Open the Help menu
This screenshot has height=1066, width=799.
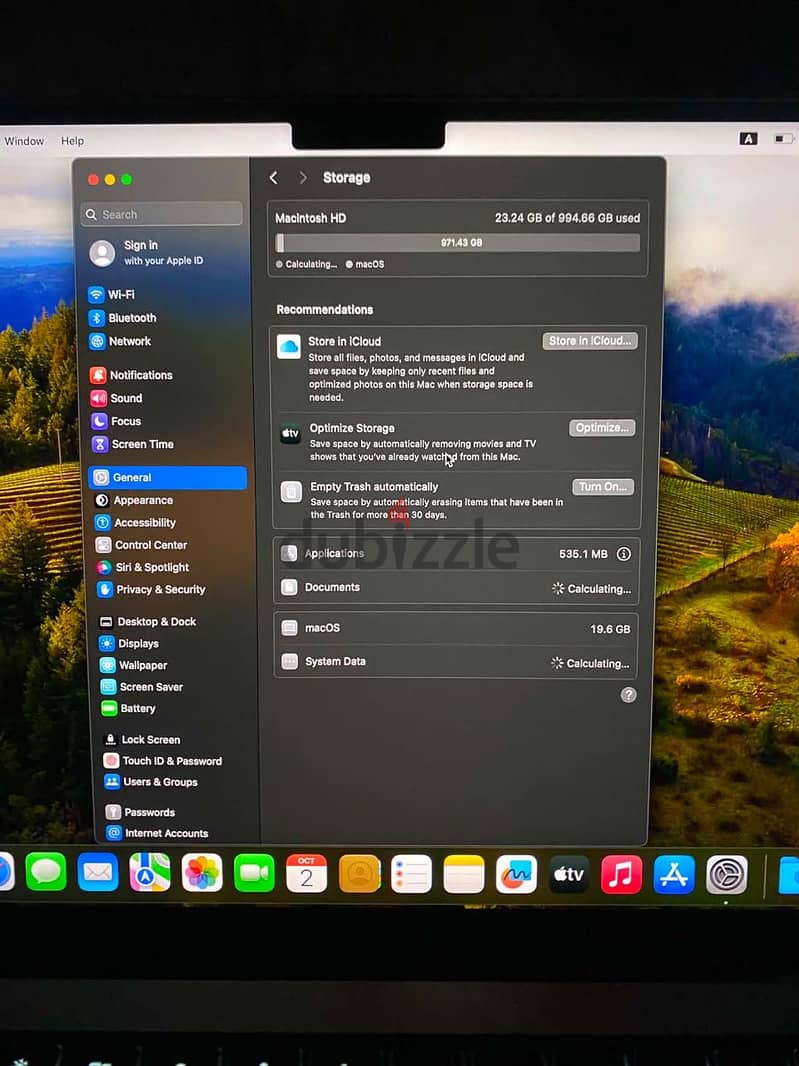click(73, 141)
